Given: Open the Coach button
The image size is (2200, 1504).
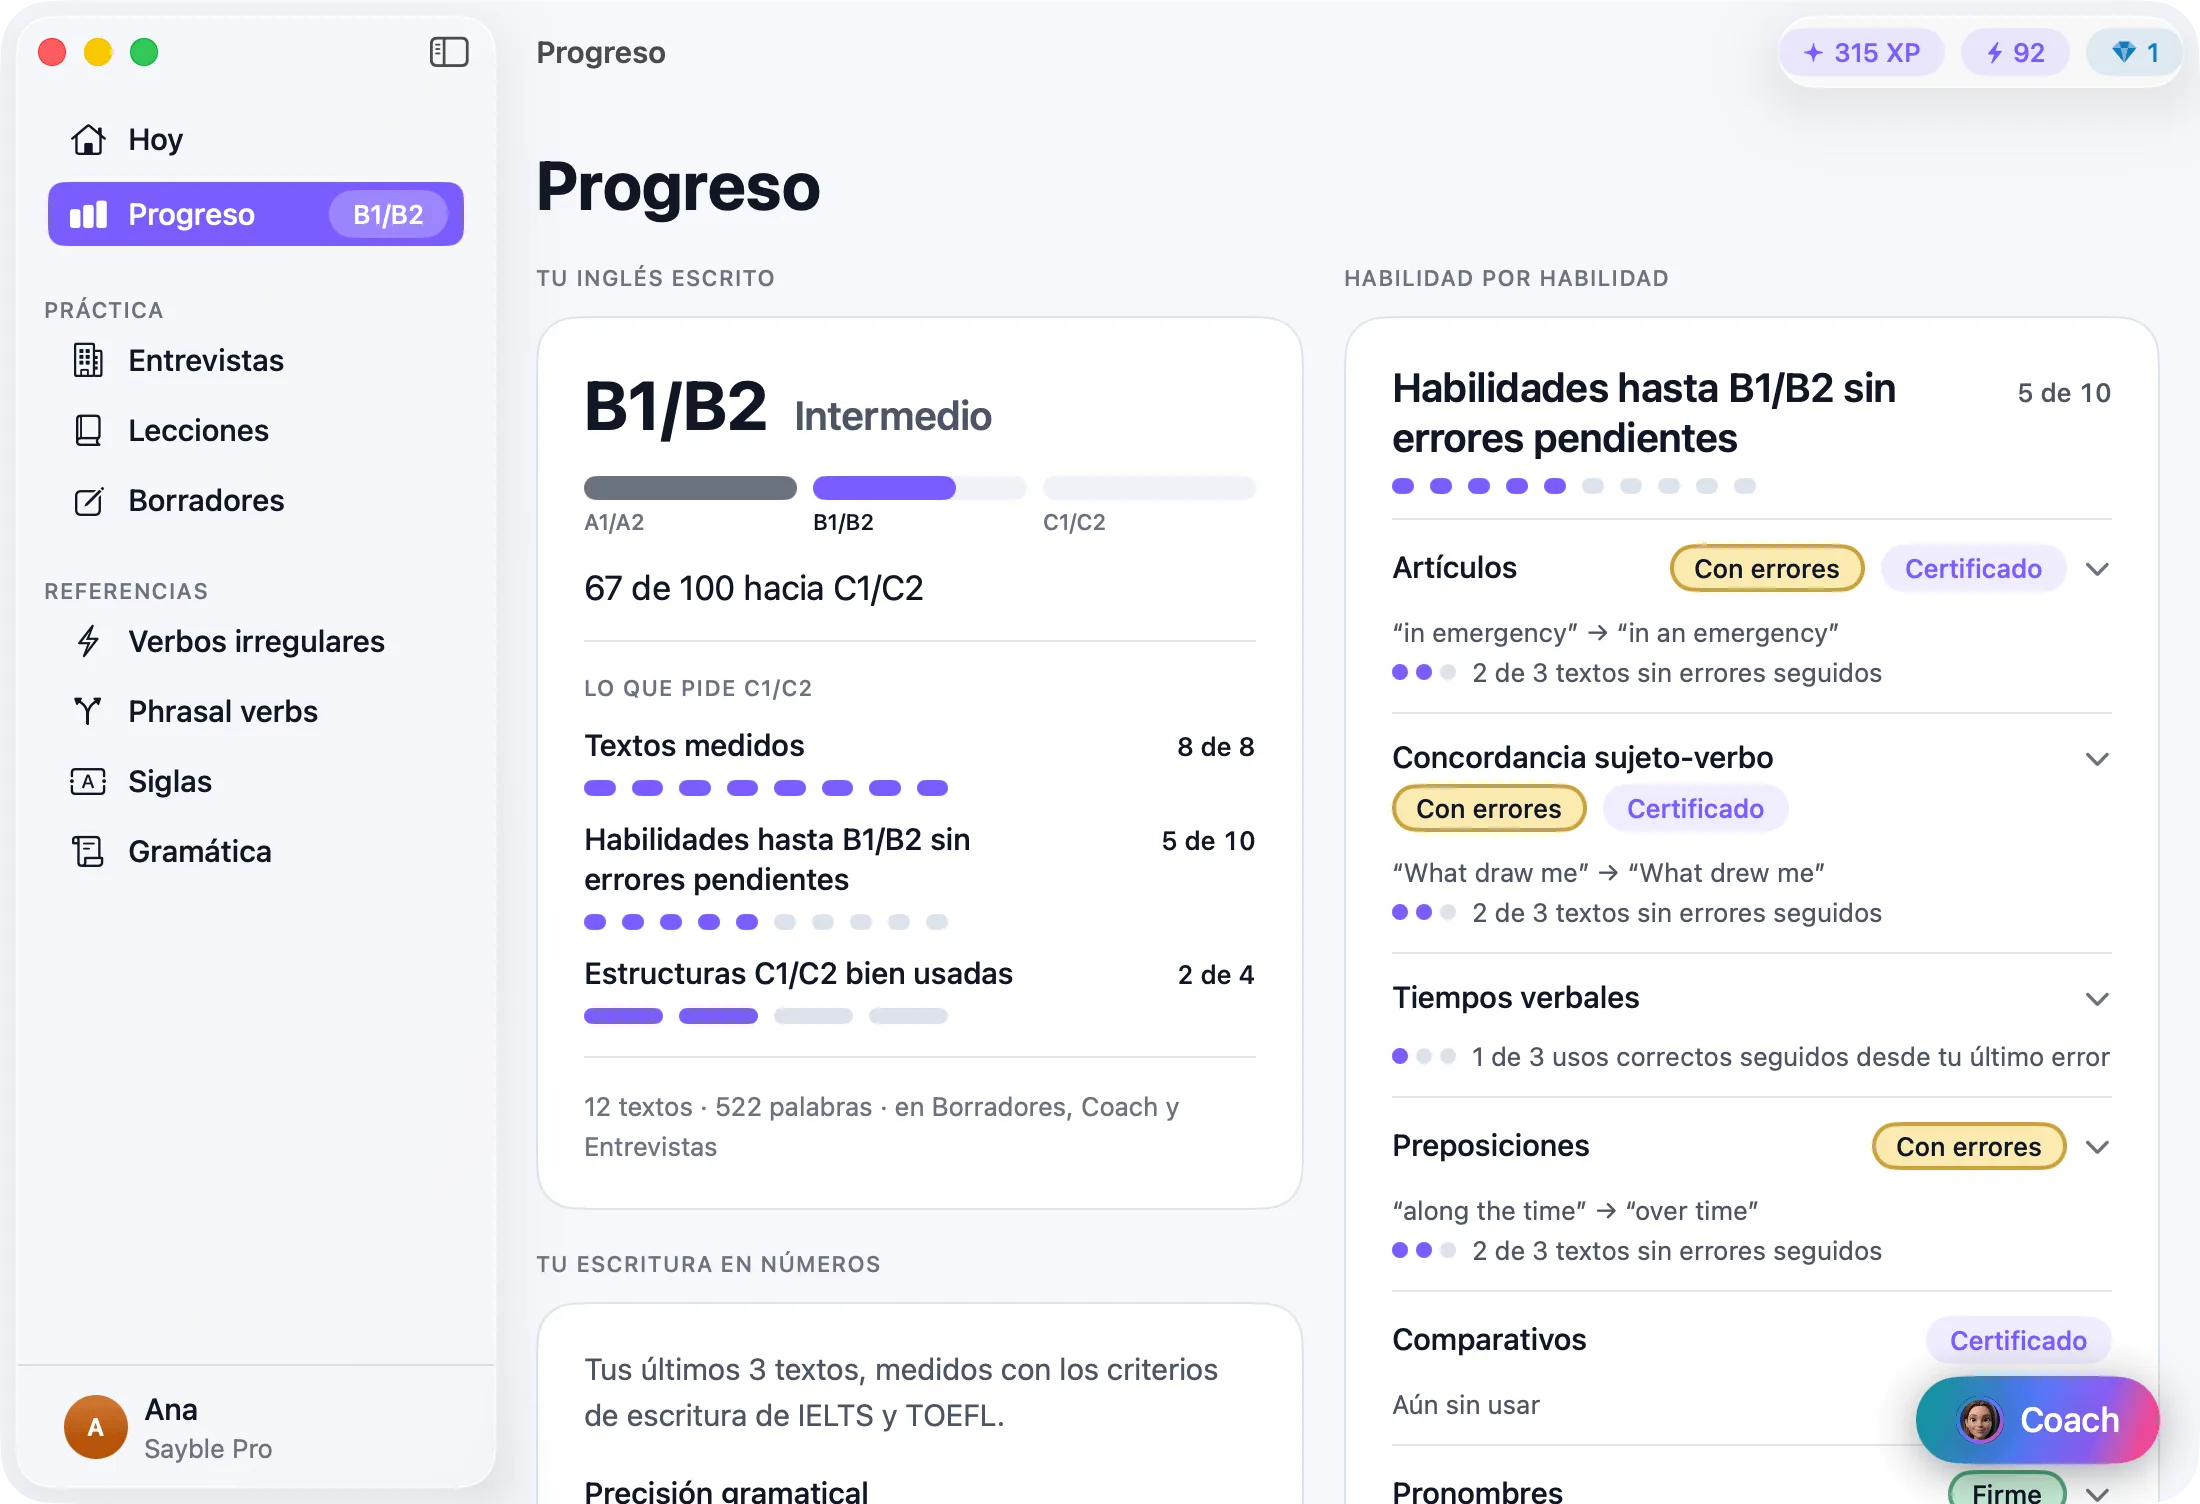Looking at the screenshot, I should (x=2037, y=1420).
